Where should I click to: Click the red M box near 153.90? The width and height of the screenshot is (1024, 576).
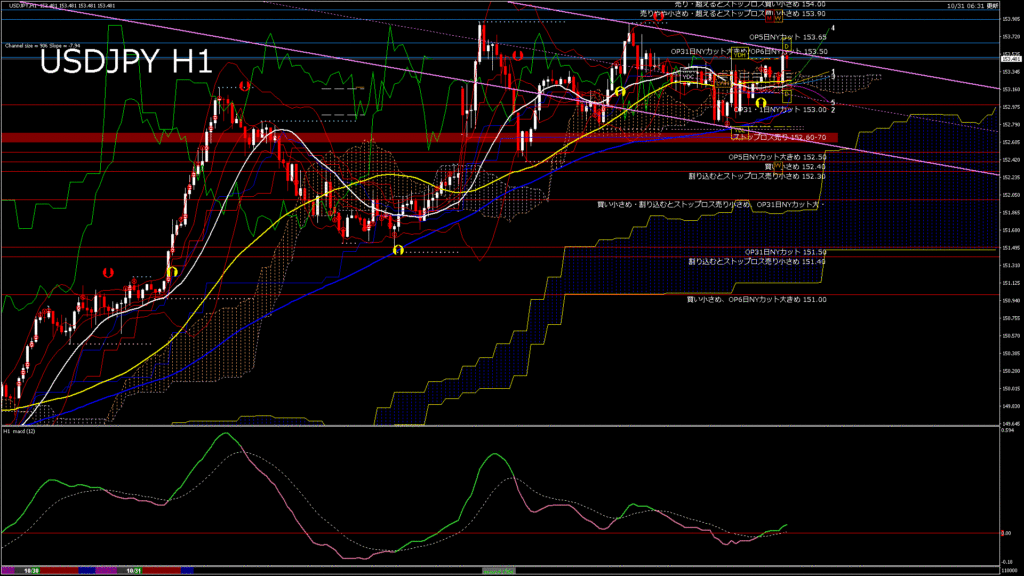pos(770,14)
